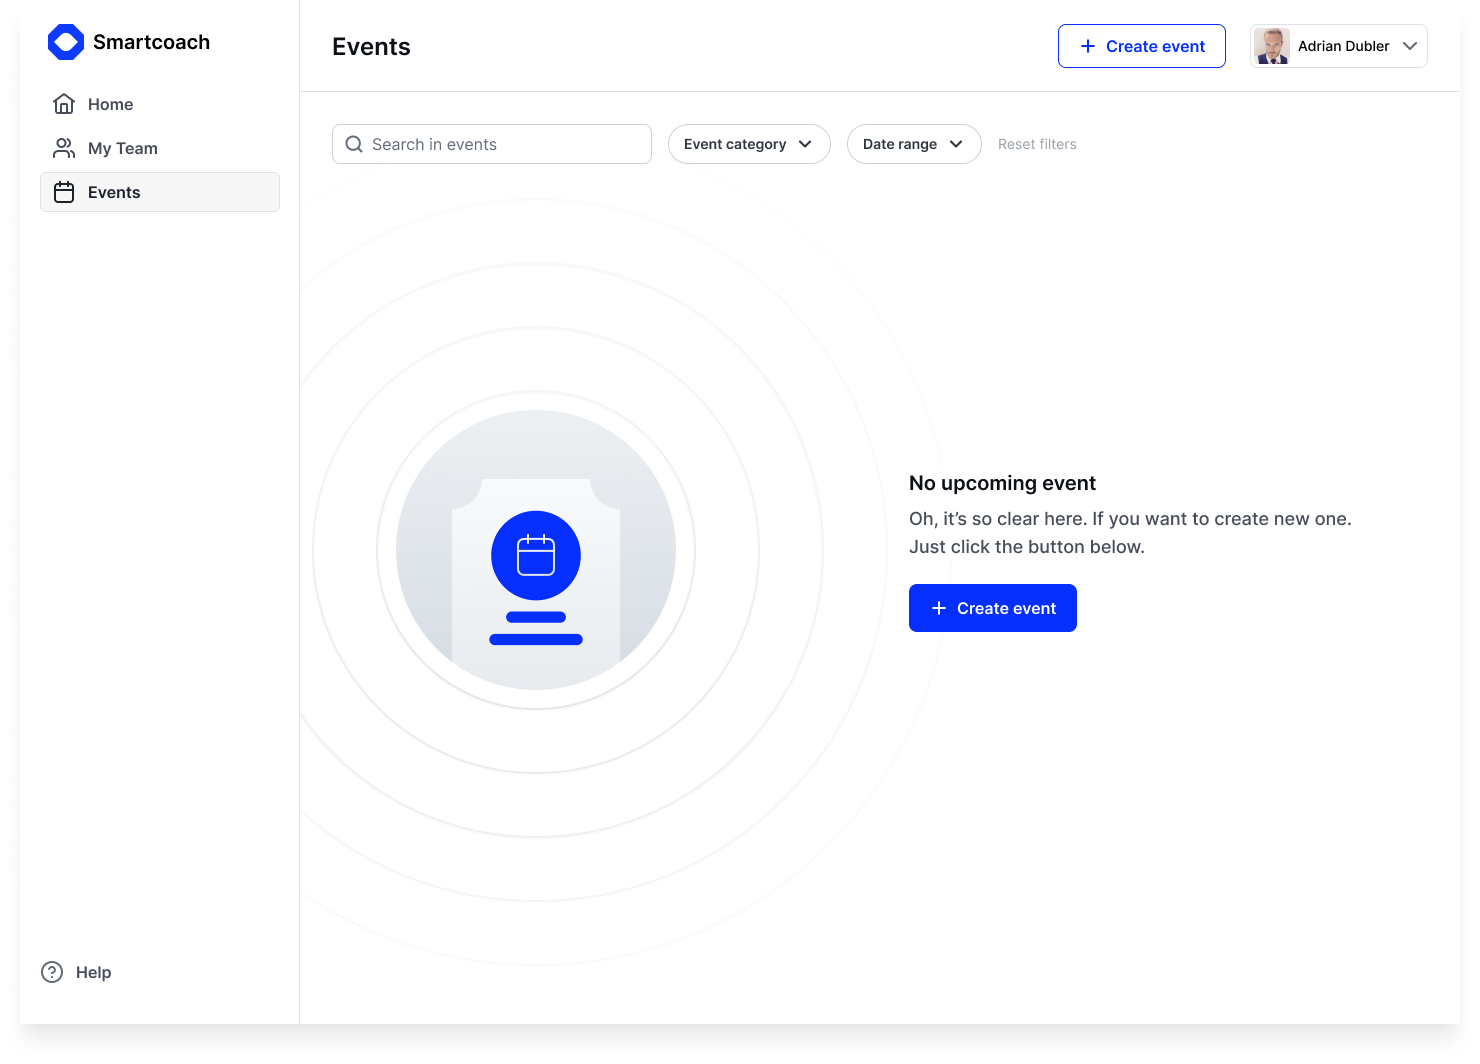
Task: Click the Events calendar icon in sidebar
Action: [64, 192]
